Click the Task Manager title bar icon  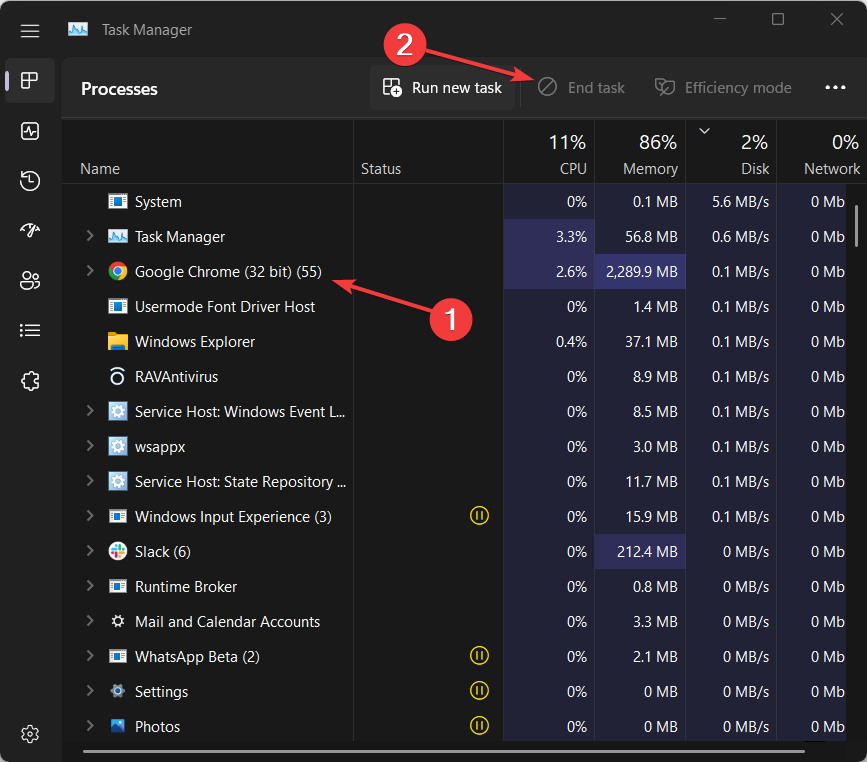tap(78, 29)
